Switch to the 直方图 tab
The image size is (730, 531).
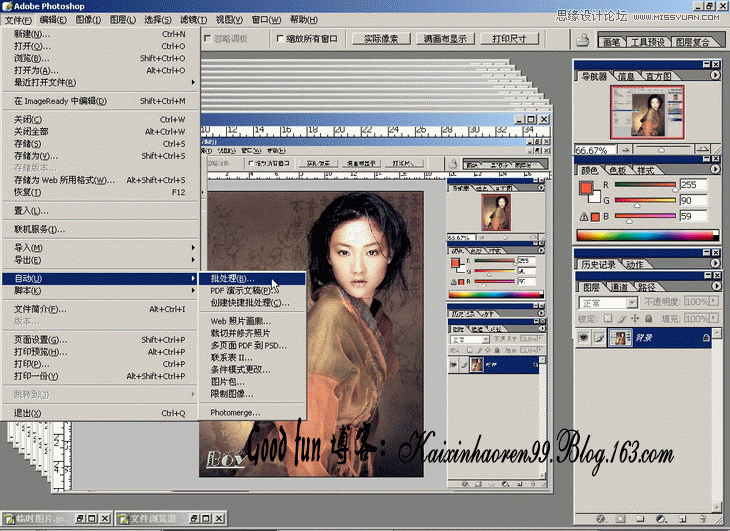[x=658, y=76]
